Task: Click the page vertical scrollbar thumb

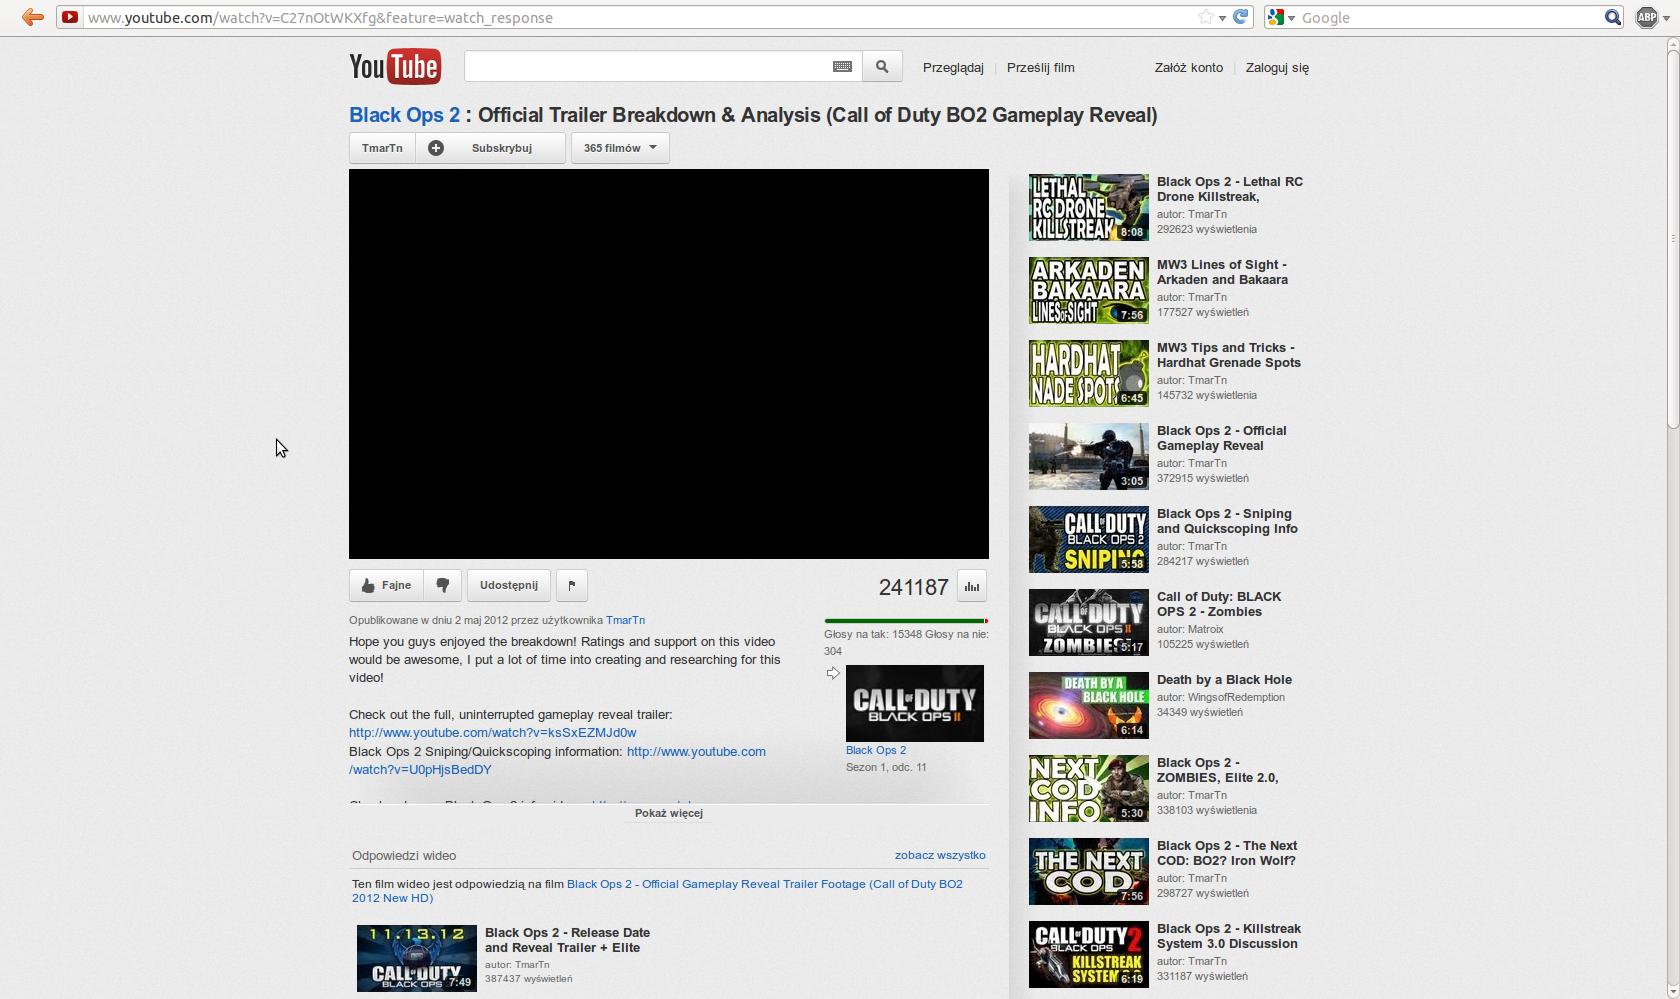Action: tap(1673, 240)
